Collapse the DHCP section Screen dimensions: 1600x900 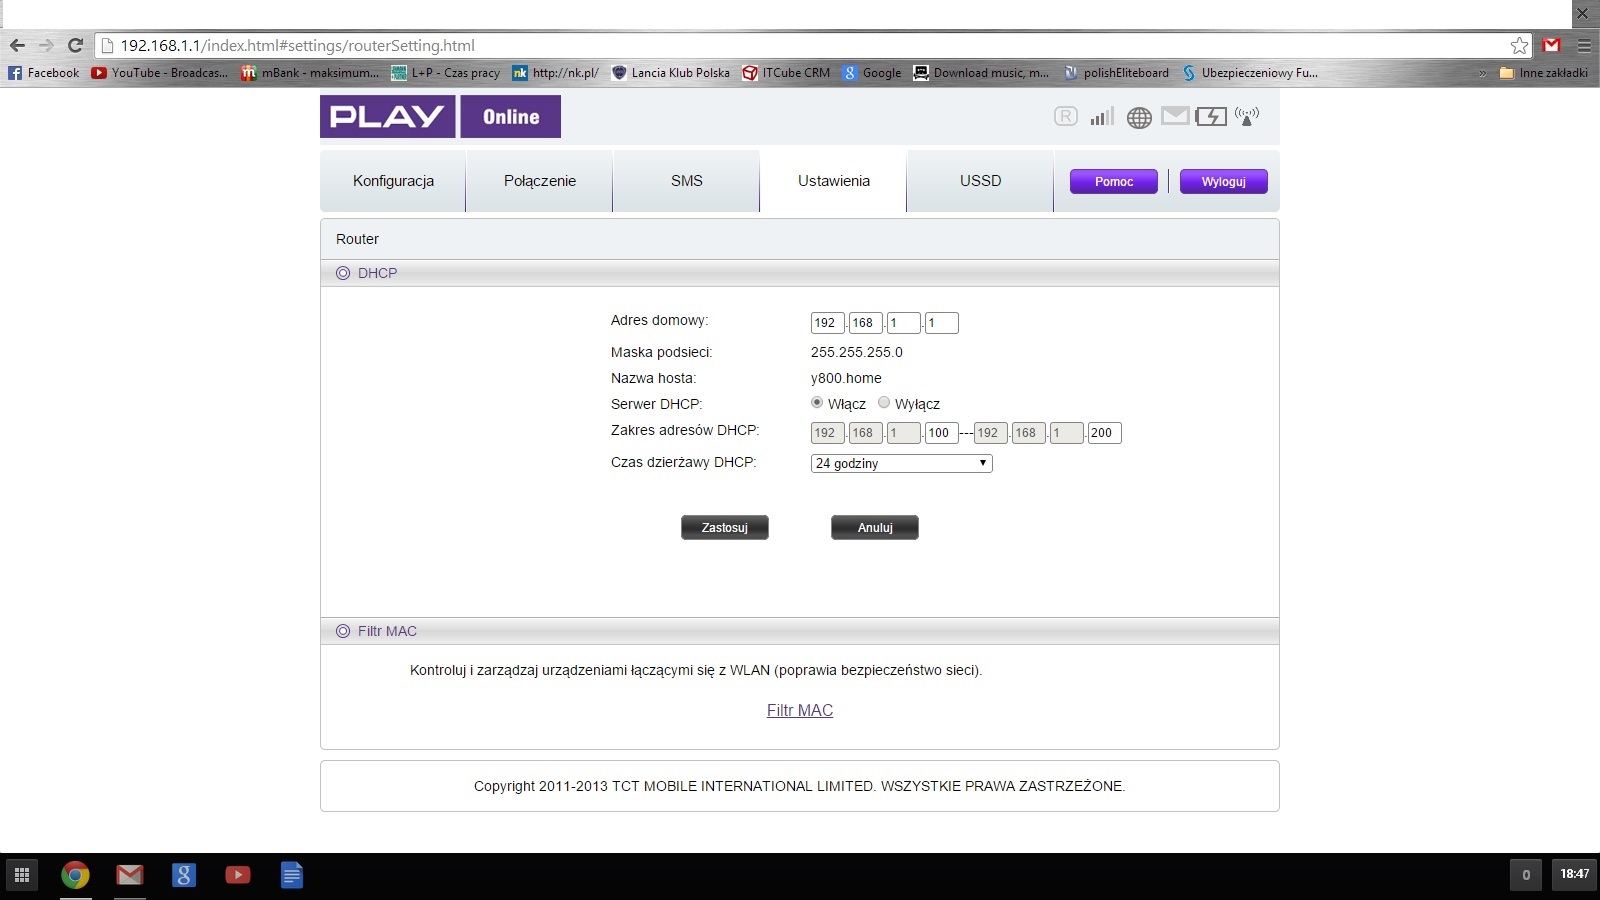click(x=344, y=272)
